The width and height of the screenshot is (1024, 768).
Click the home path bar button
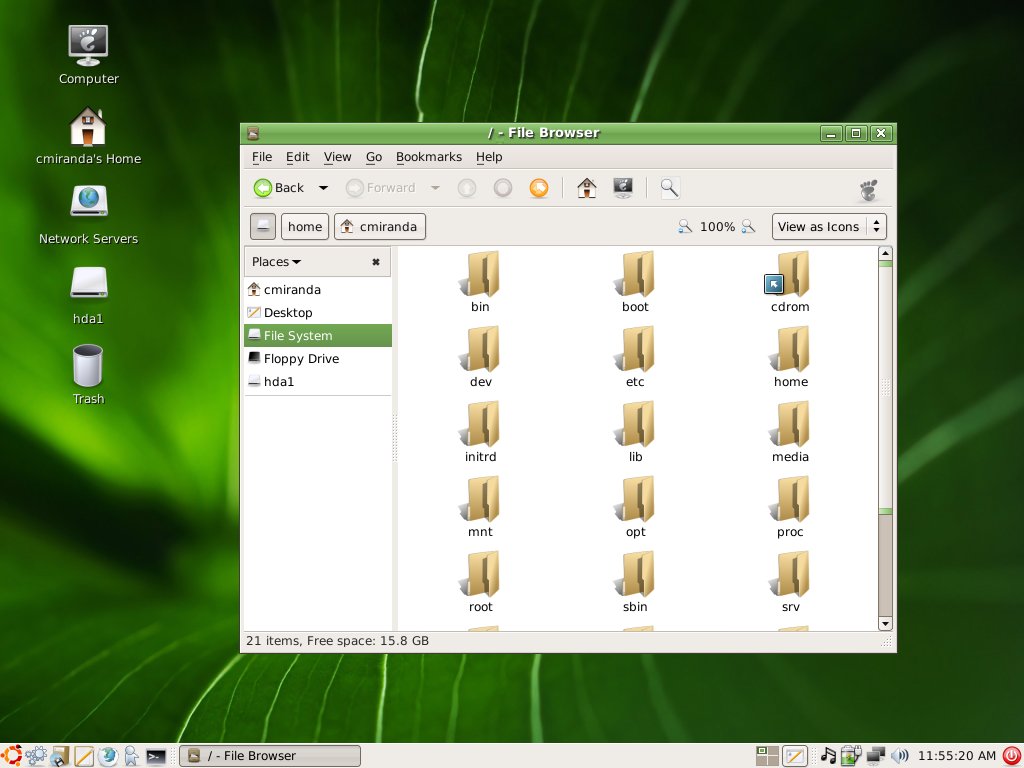point(305,227)
